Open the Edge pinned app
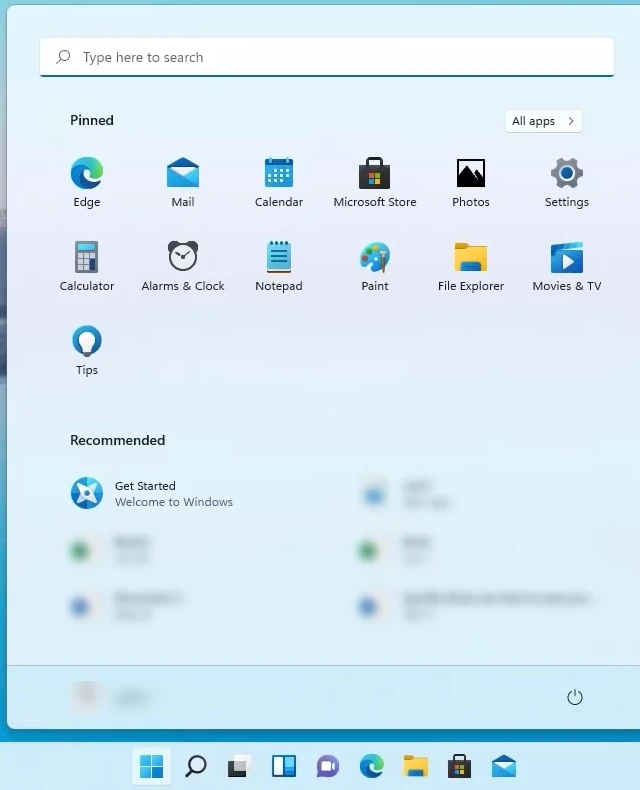Image resolution: width=640 pixels, height=790 pixels. [x=87, y=182]
